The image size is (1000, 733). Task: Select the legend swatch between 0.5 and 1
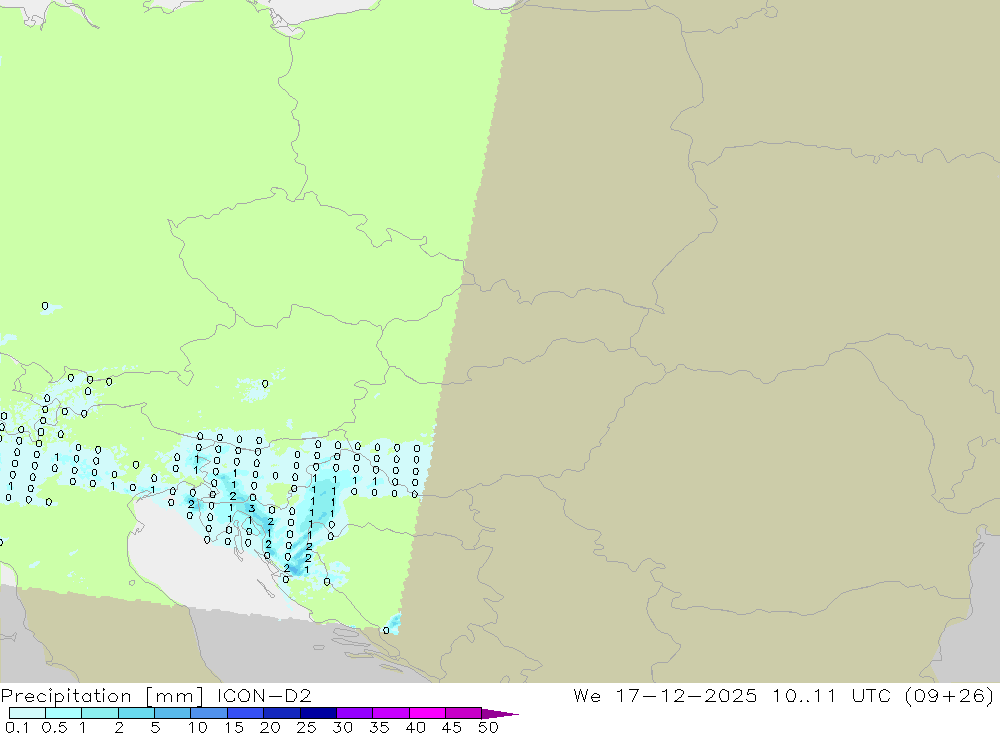64,713
